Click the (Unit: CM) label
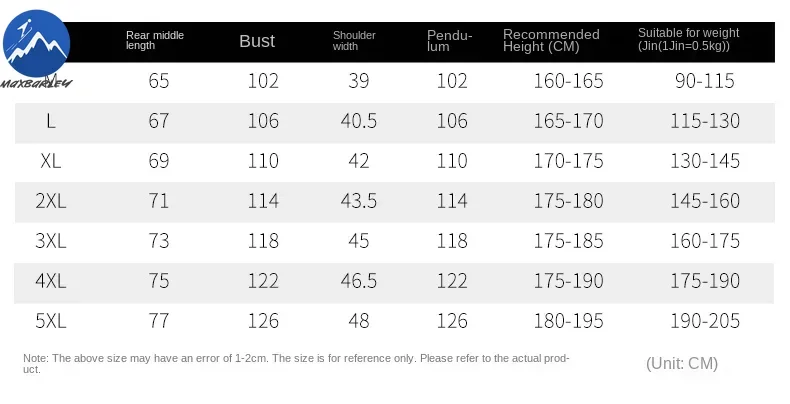The width and height of the screenshot is (790, 404). 682,363
